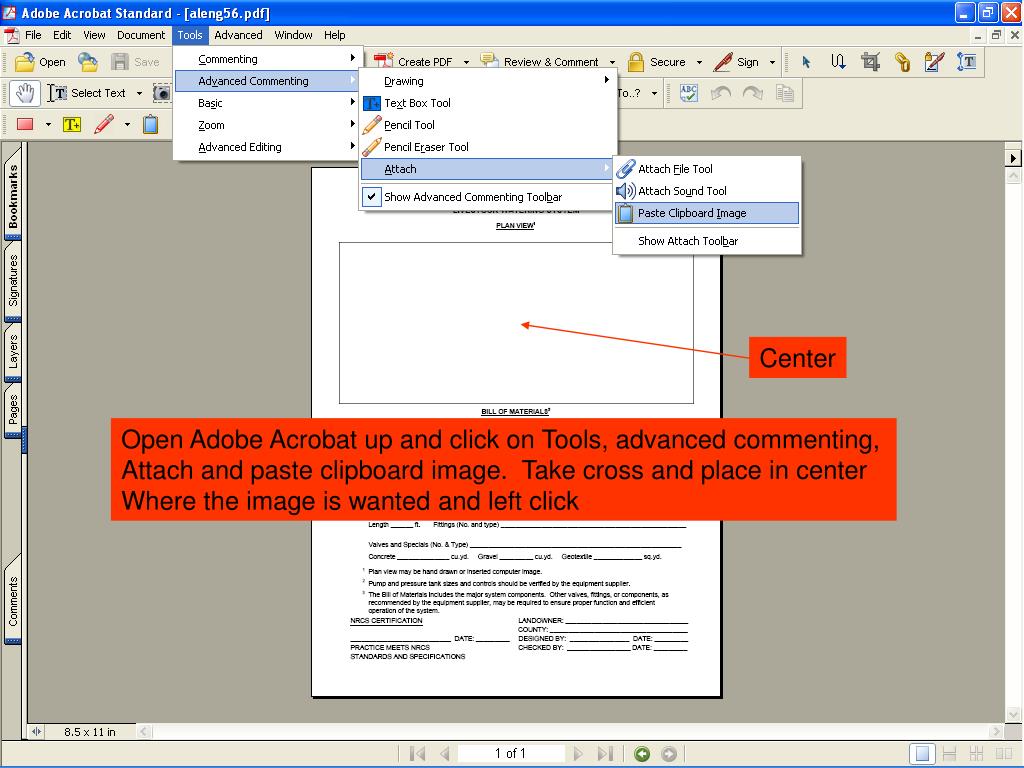Go to previous page arrow
This screenshot has width=1024, height=768.
click(x=445, y=754)
